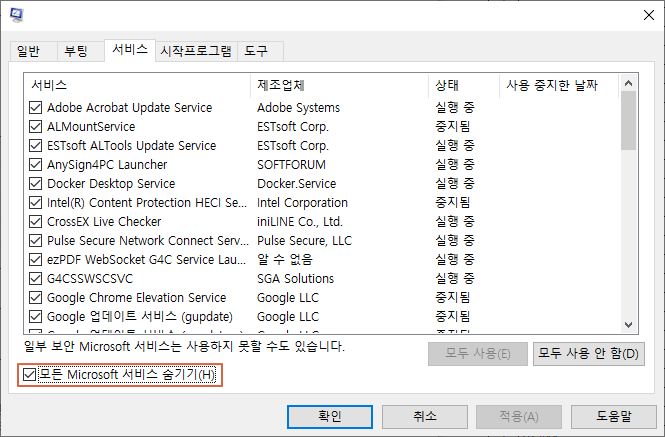Click the 적용(A) button

519,417
